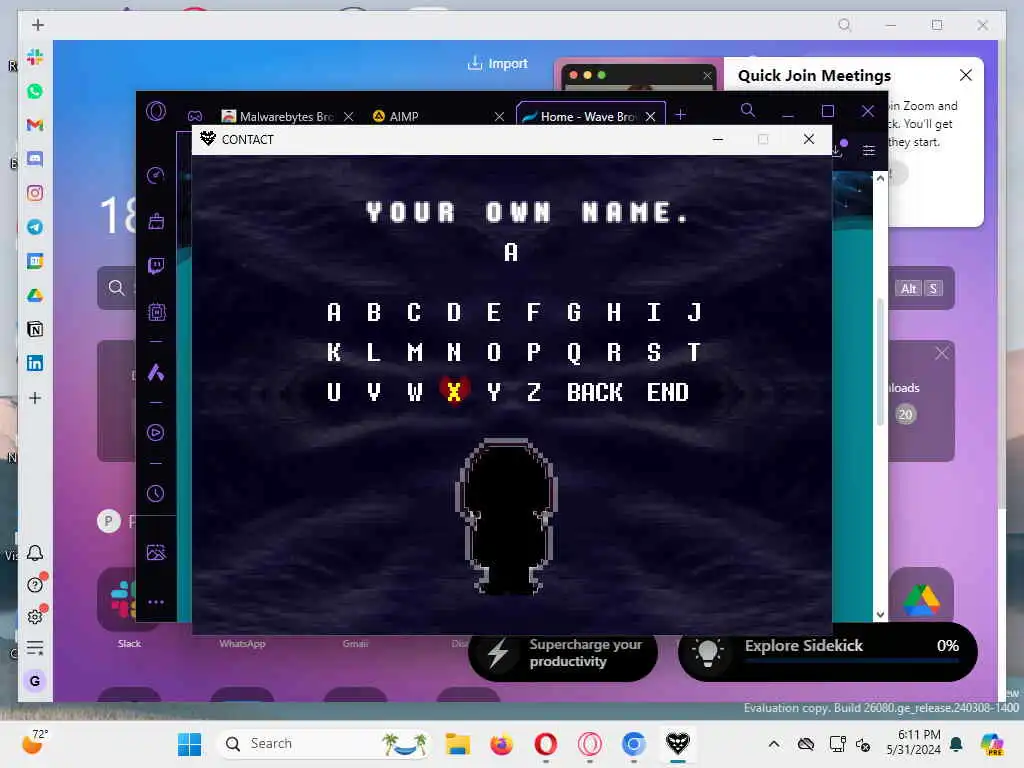Open a new Sidekick tab with plus
Viewport: 1024px width, 768px height.
[38, 25]
